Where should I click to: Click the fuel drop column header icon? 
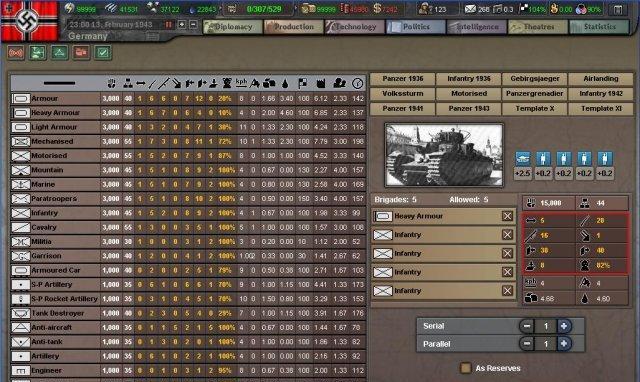coord(285,84)
